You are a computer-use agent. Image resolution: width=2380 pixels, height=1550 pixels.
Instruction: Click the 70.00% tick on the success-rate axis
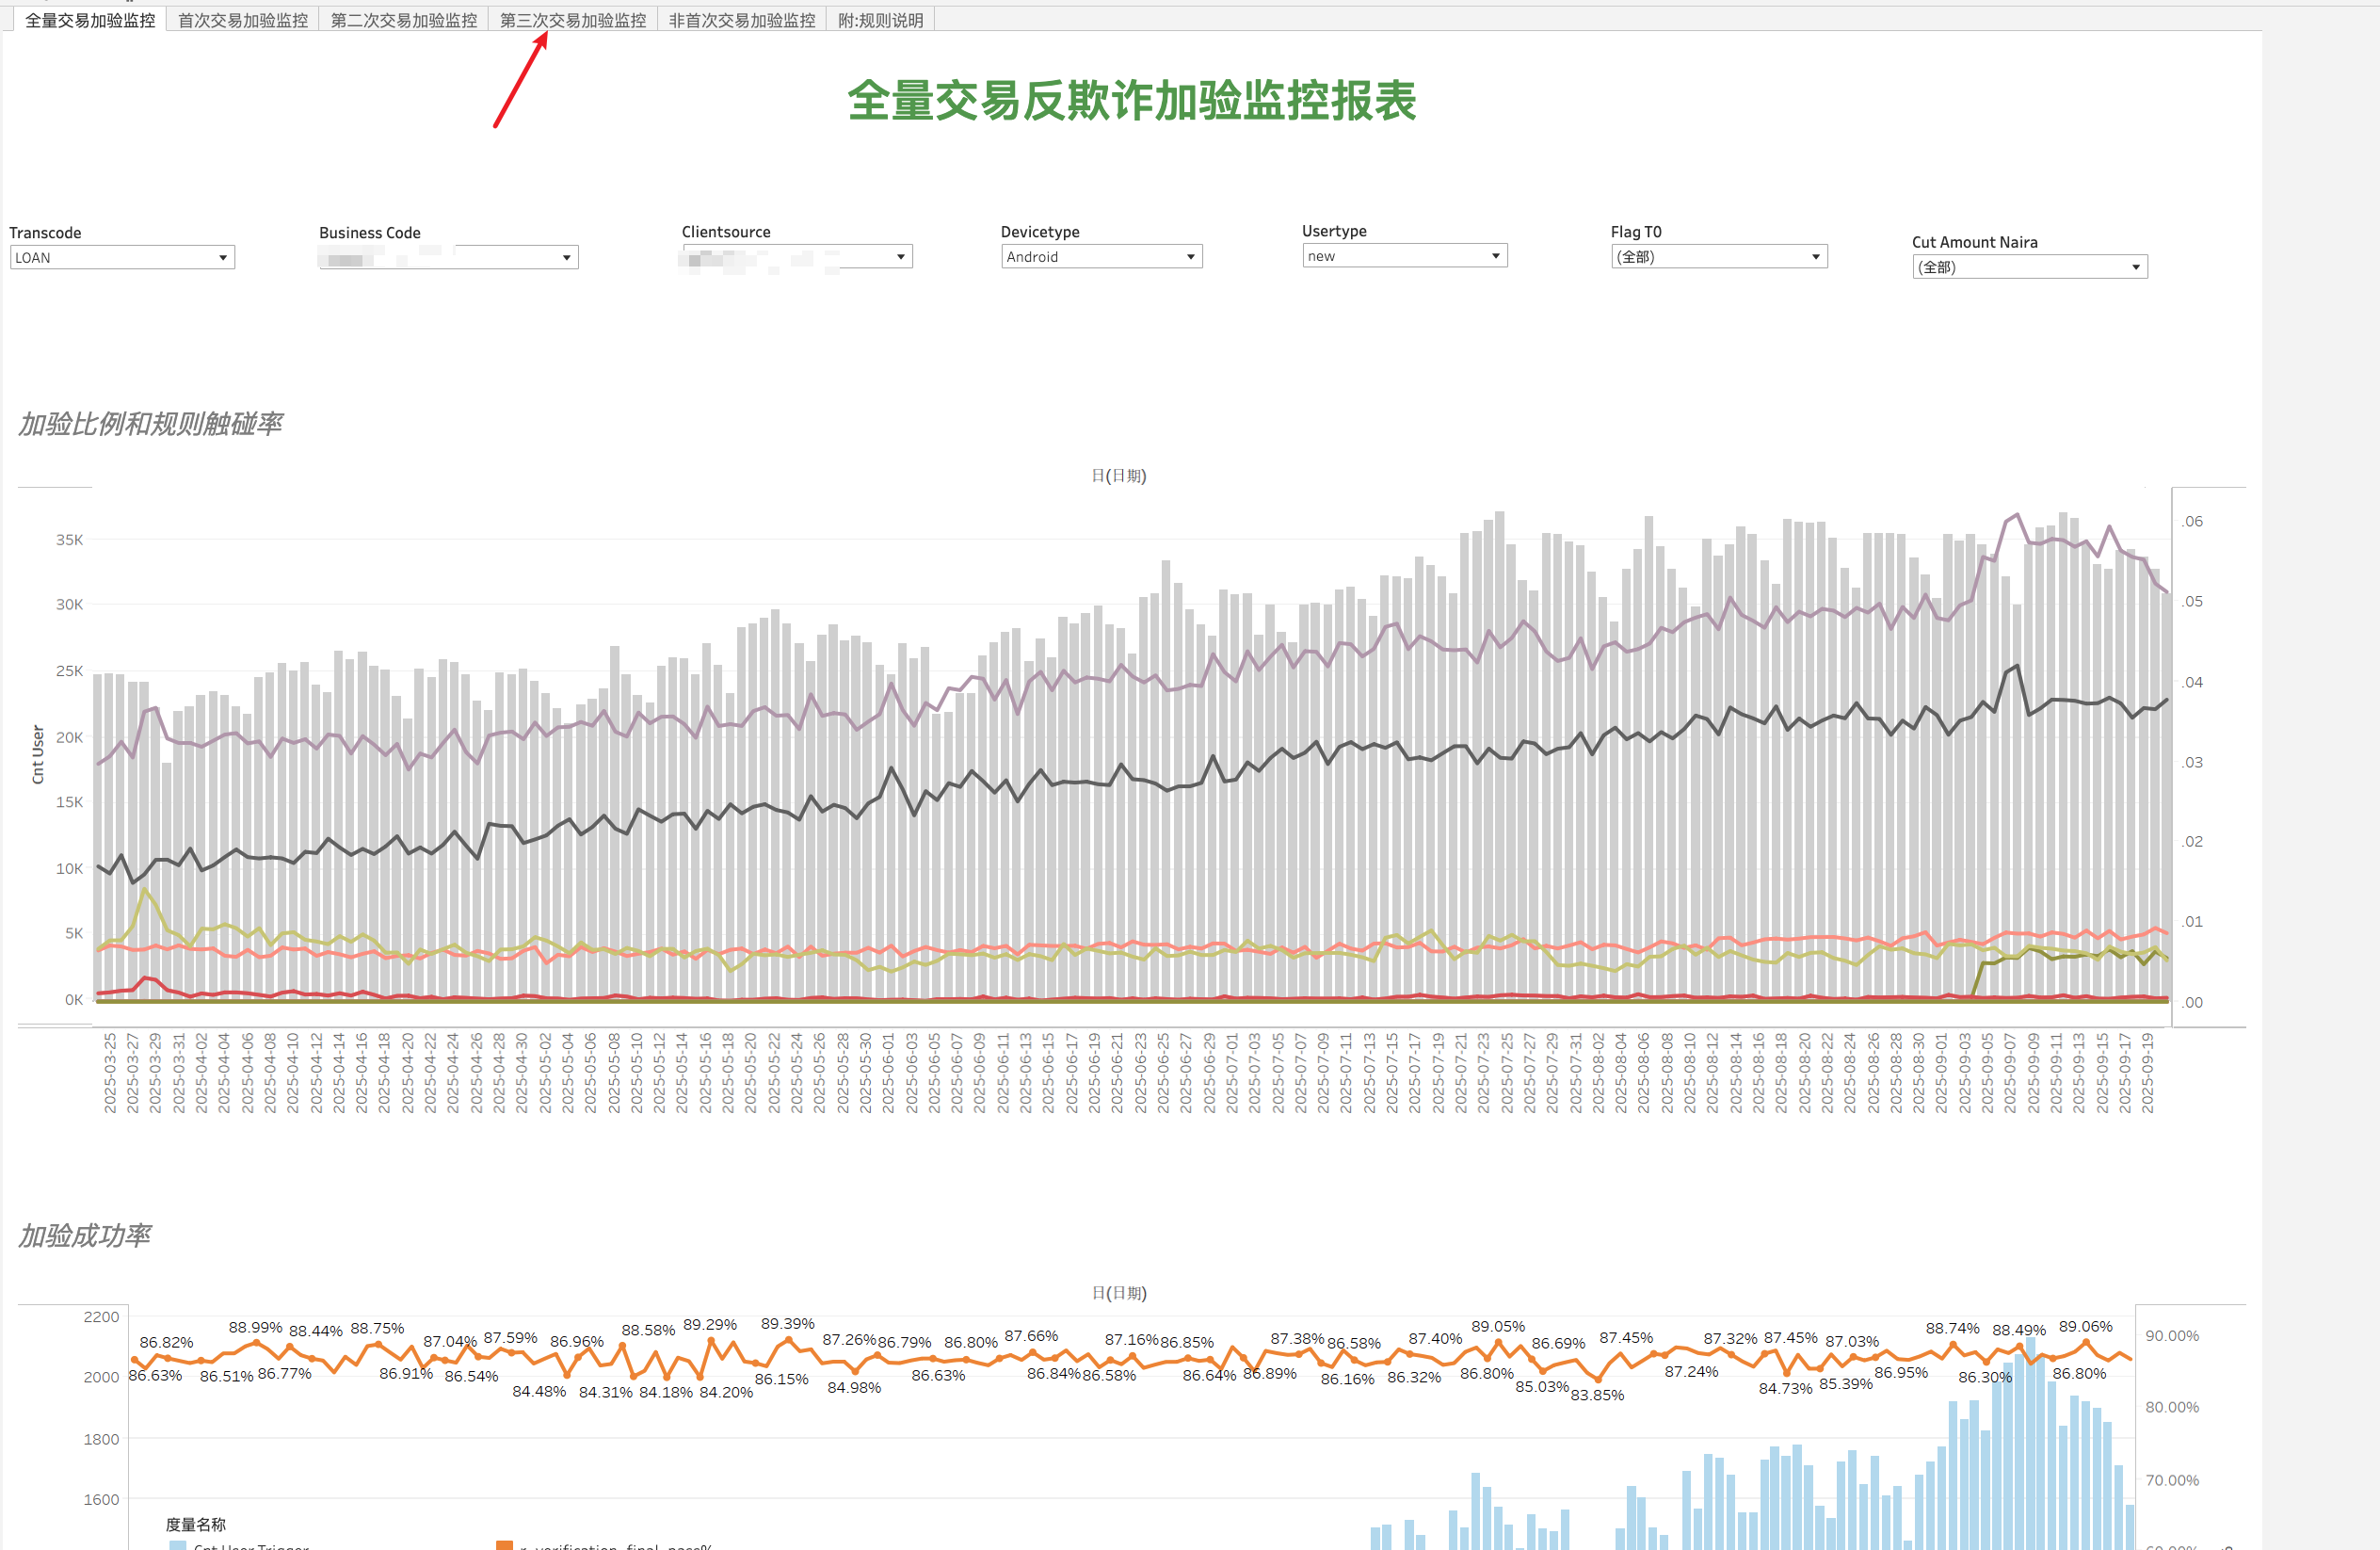2172,1481
